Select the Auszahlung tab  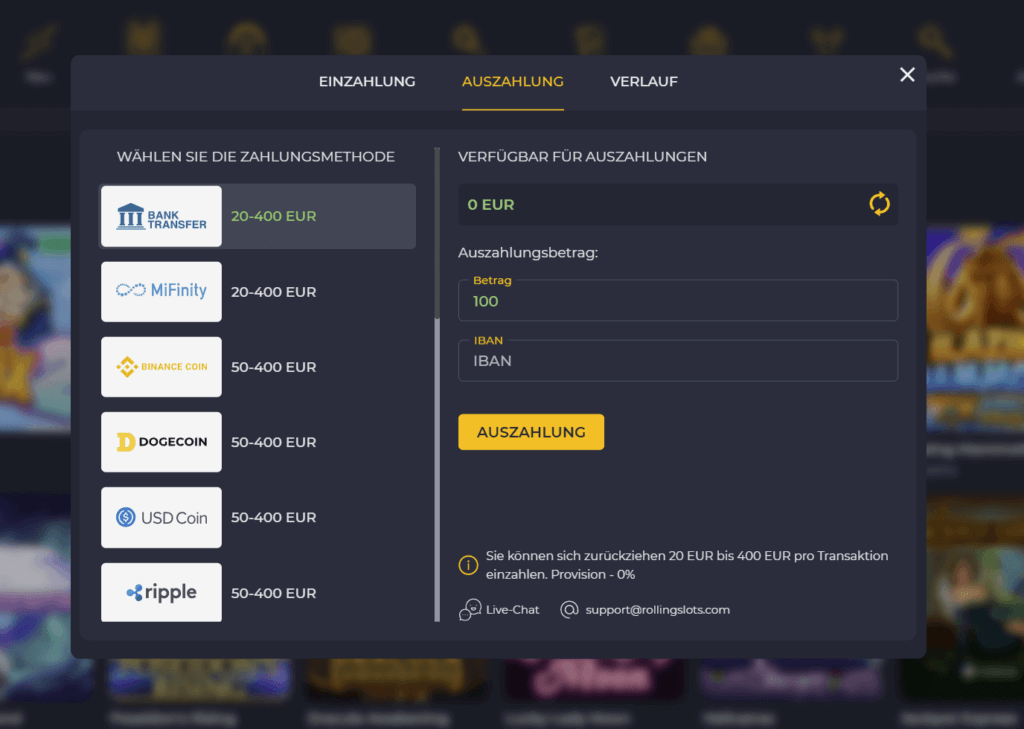tap(513, 82)
